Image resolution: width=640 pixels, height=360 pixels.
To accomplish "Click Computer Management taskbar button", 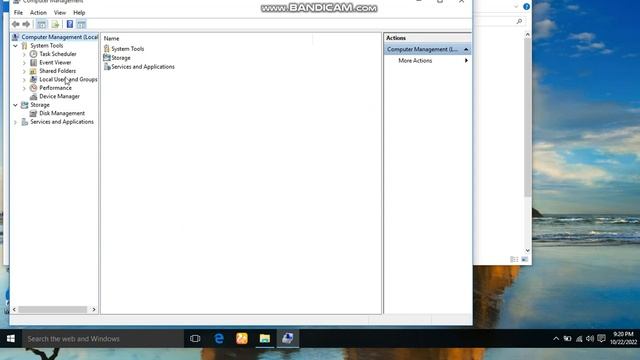I will pos(288,339).
